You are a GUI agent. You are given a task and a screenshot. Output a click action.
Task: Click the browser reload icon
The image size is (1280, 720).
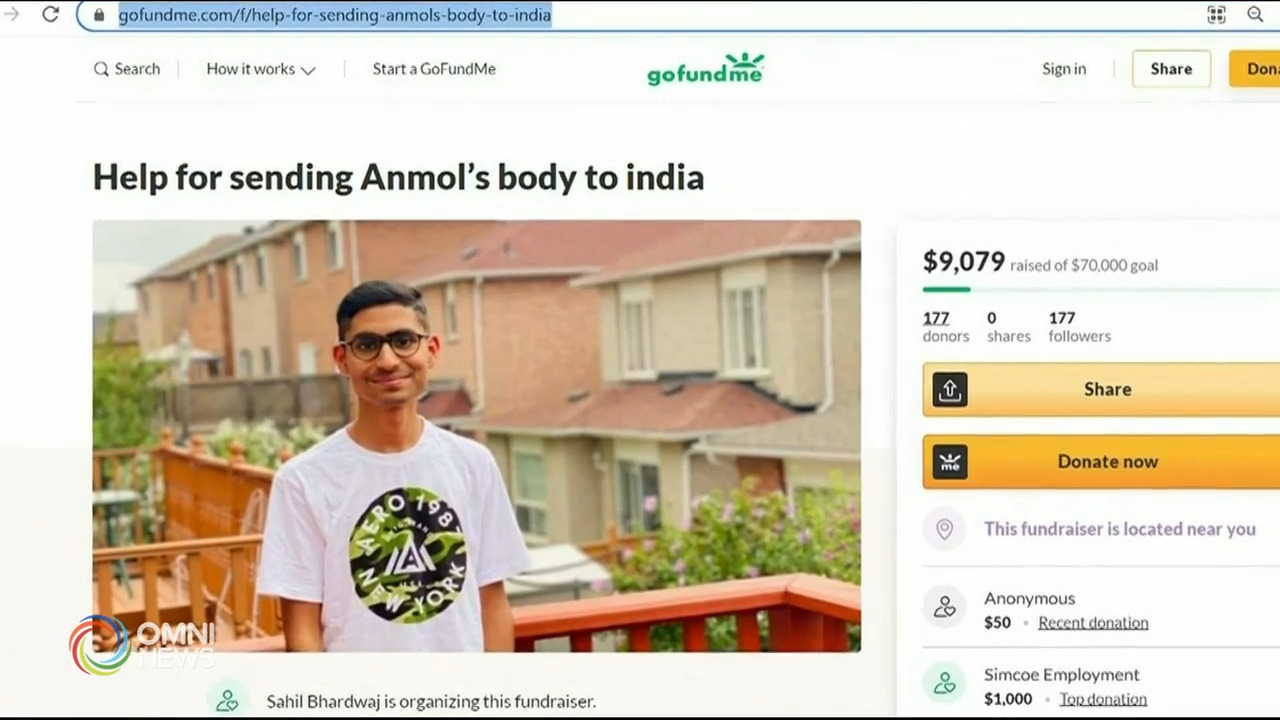click(x=51, y=14)
